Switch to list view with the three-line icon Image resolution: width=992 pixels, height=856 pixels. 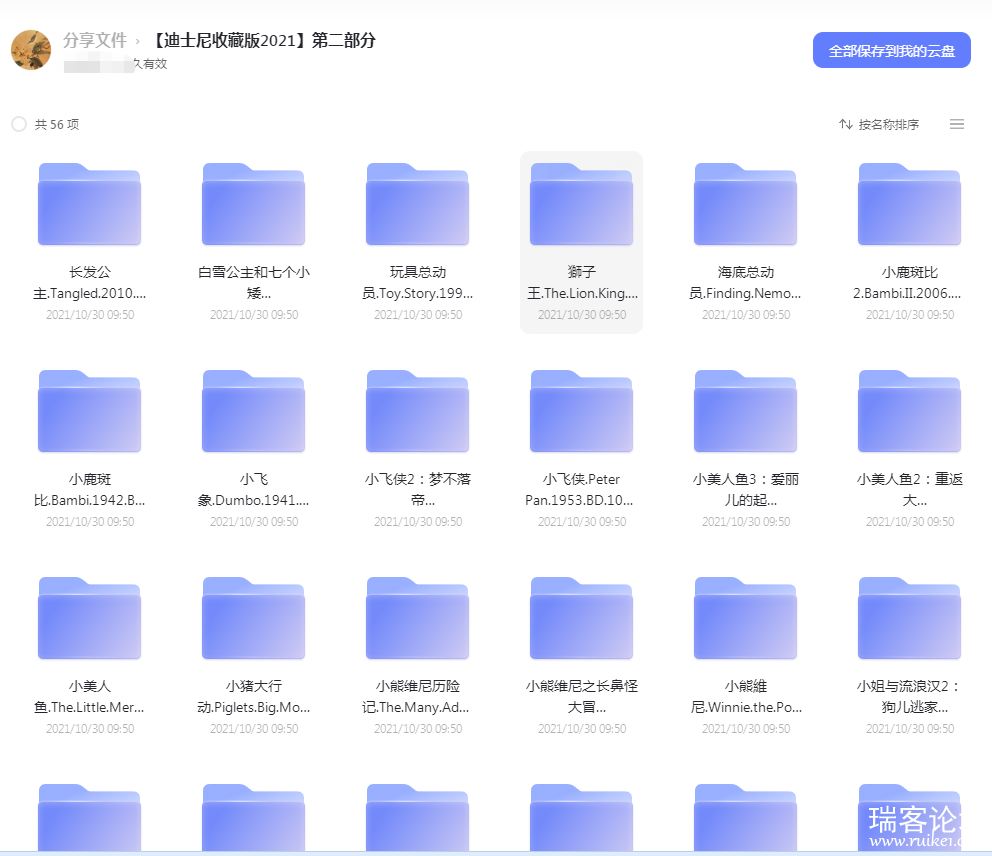click(x=957, y=124)
